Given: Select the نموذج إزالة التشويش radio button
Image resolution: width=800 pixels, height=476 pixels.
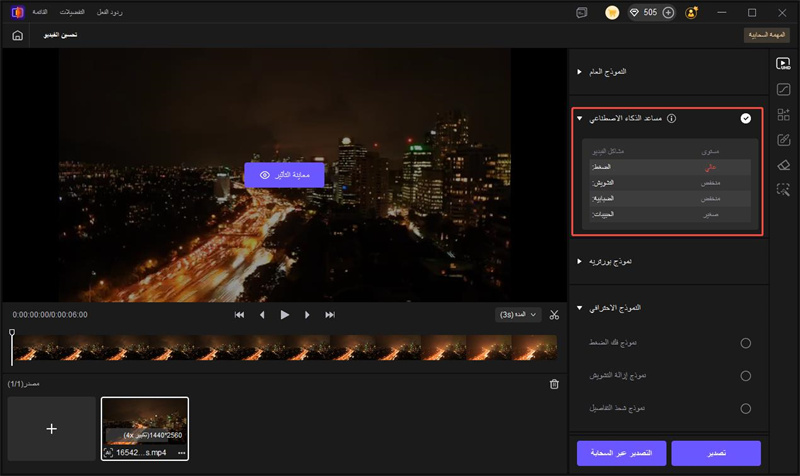Looking at the screenshot, I should pos(745,376).
